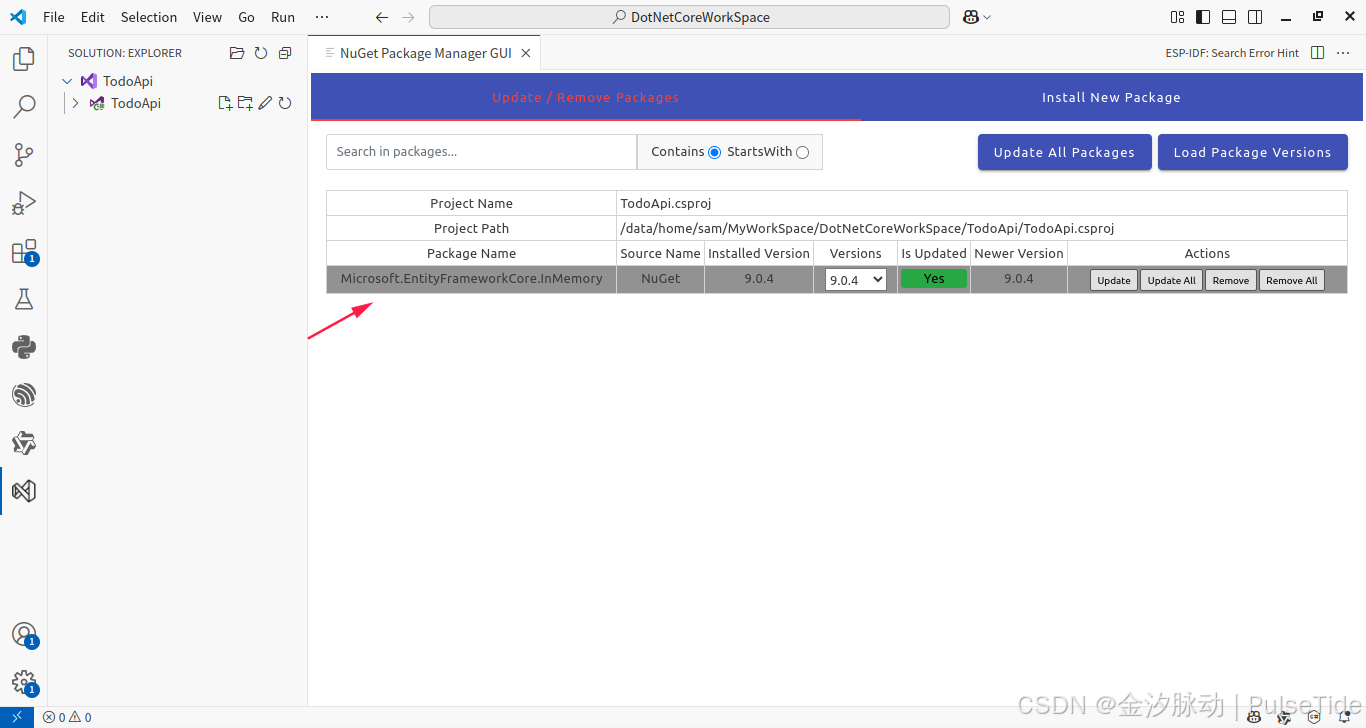Viewport: 1366px width, 728px height.
Task: Select the StartsWith radio button
Action: coord(802,152)
